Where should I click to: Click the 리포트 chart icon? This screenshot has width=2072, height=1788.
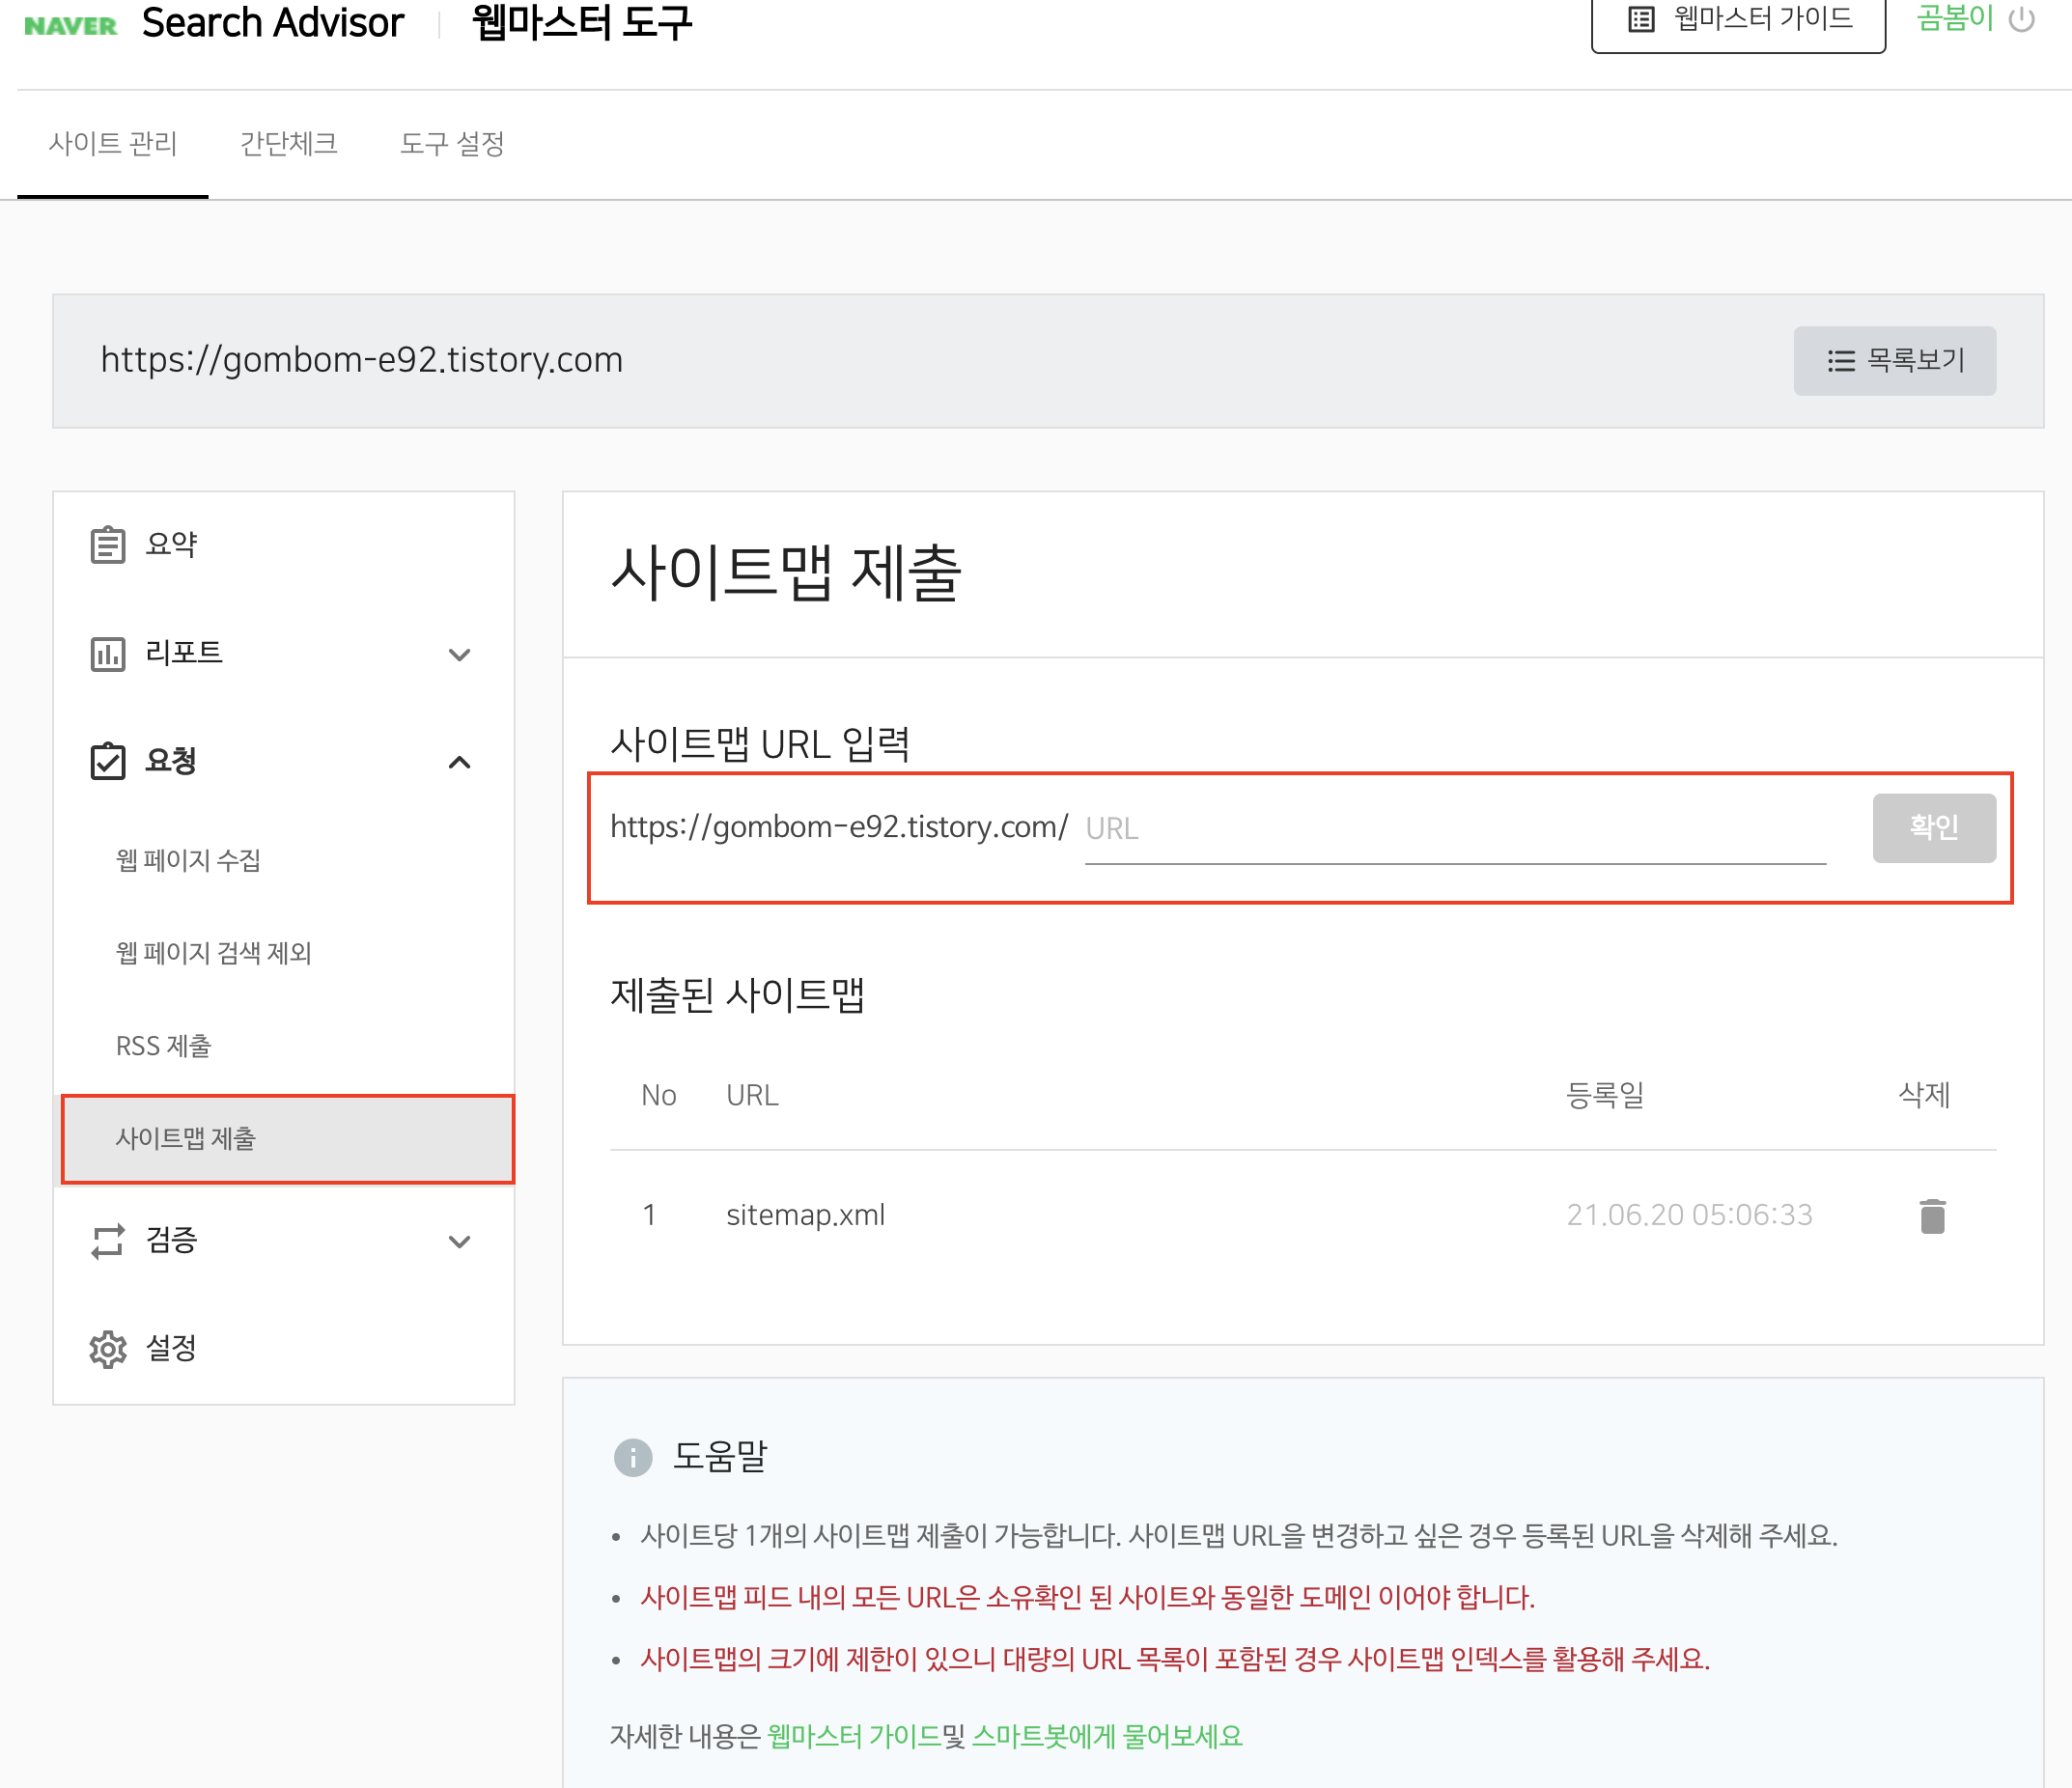click(x=108, y=653)
